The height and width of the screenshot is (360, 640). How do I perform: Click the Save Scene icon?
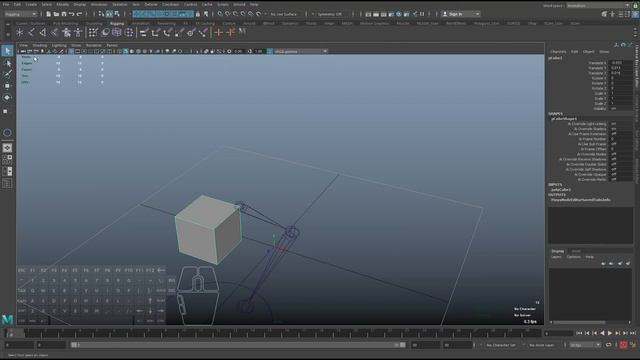tap(64, 14)
